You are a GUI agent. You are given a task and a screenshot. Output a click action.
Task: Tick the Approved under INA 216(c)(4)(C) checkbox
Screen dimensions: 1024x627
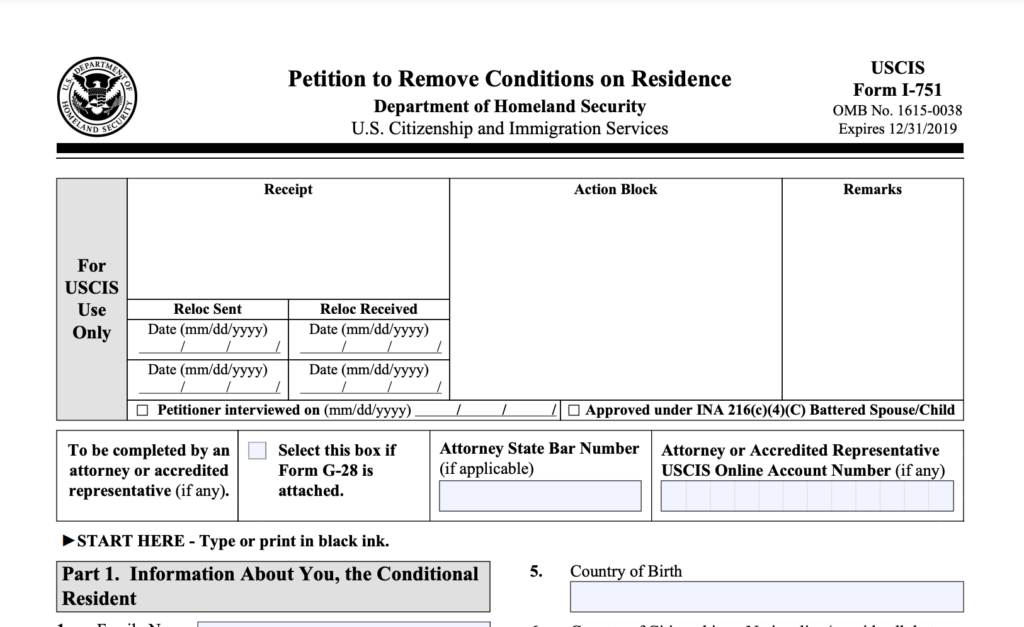point(574,410)
